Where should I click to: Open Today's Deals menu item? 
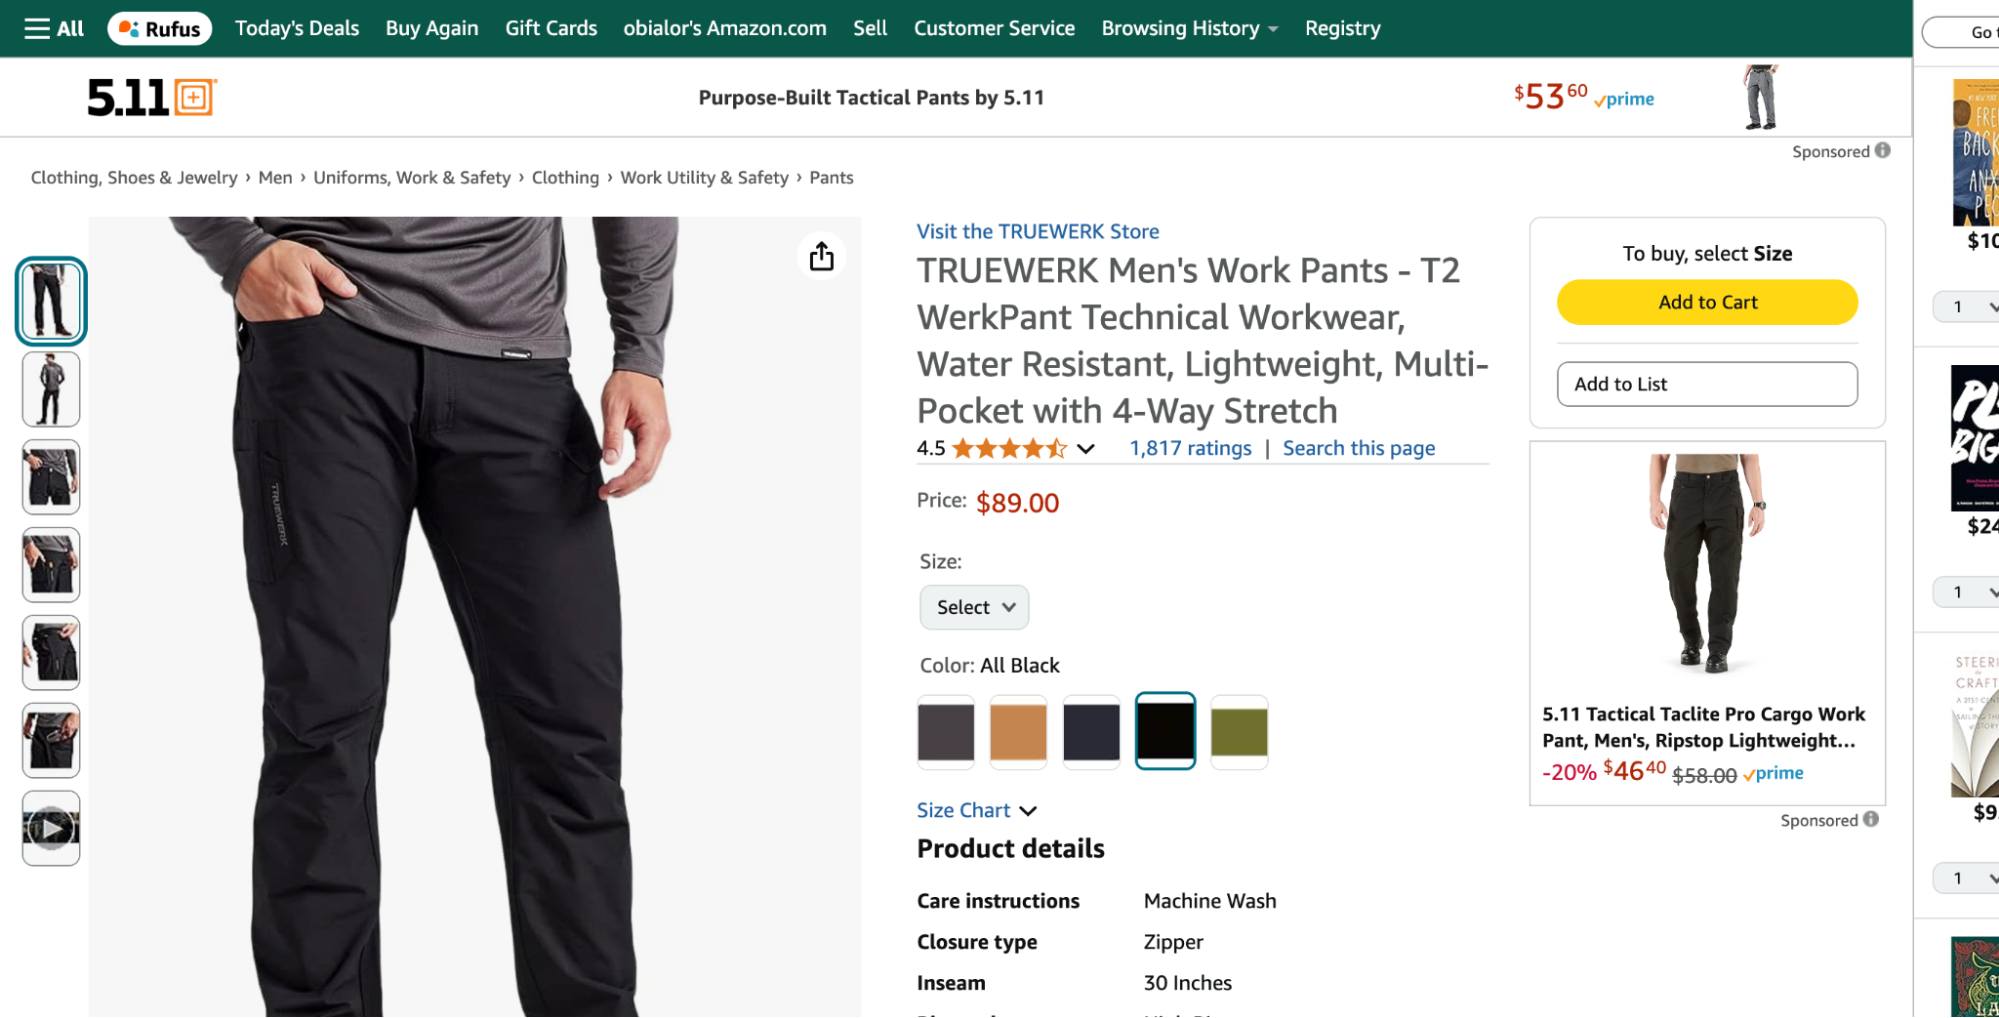pyautogui.click(x=296, y=28)
